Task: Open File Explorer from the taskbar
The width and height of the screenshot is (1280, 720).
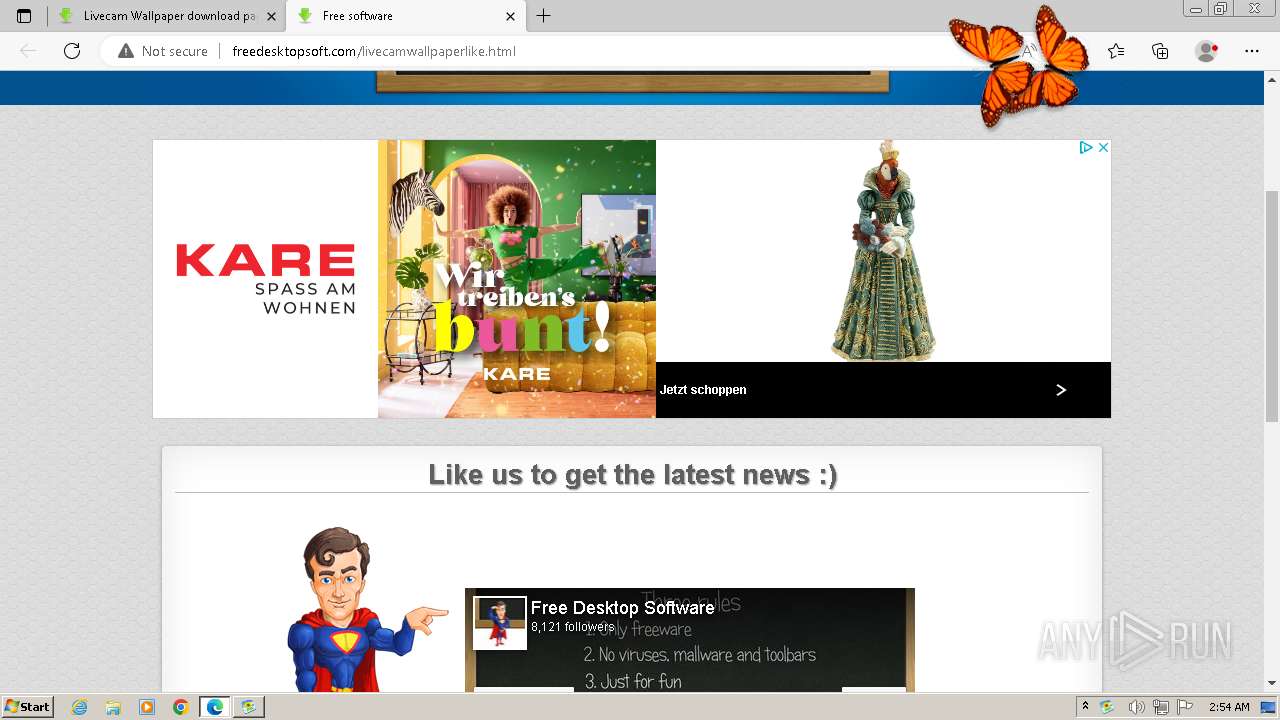Action: coord(113,707)
